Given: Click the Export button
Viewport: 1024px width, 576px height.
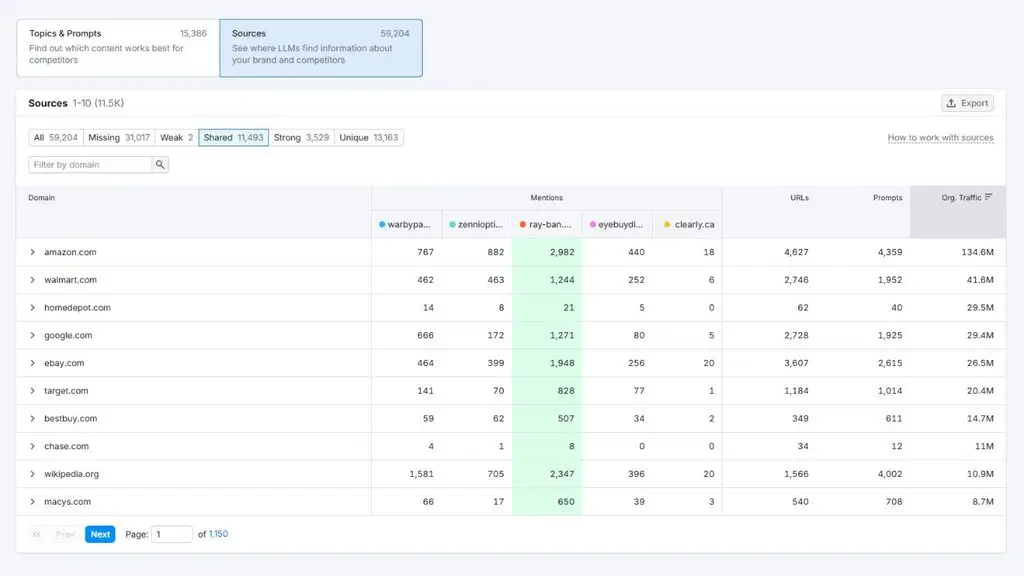Looking at the screenshot, I should 967,103.
